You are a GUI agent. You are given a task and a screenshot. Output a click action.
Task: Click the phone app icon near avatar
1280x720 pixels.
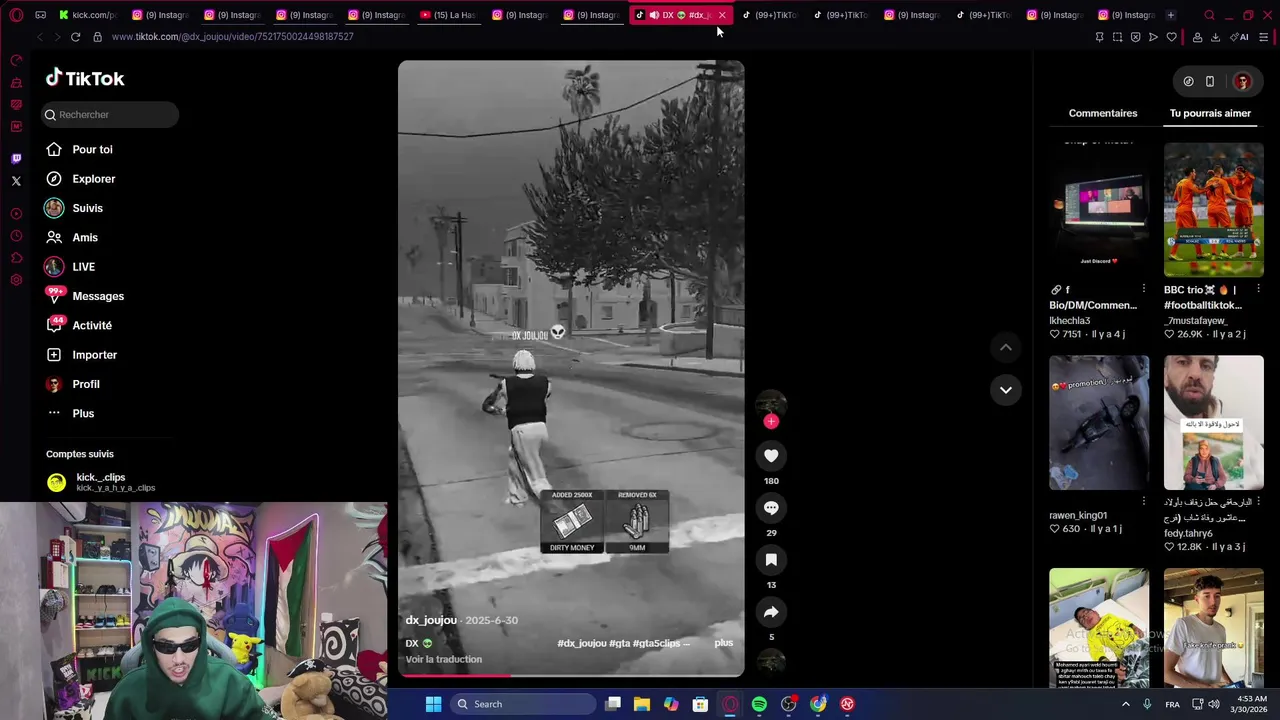[1210, 81]
